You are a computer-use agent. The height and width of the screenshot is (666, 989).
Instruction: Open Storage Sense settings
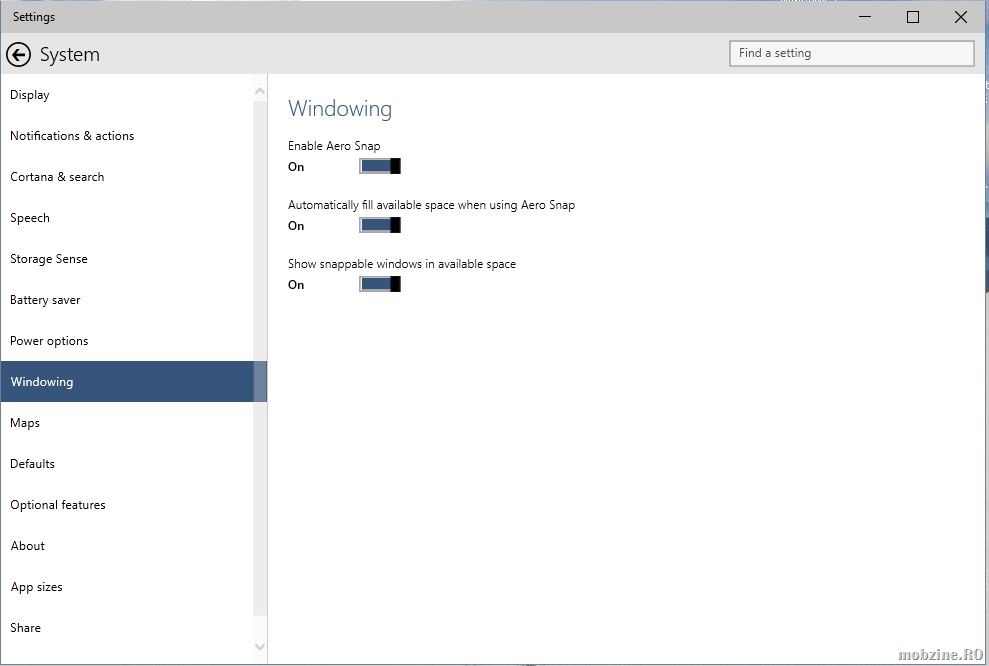pyautogui.click(x=127, y=259)
